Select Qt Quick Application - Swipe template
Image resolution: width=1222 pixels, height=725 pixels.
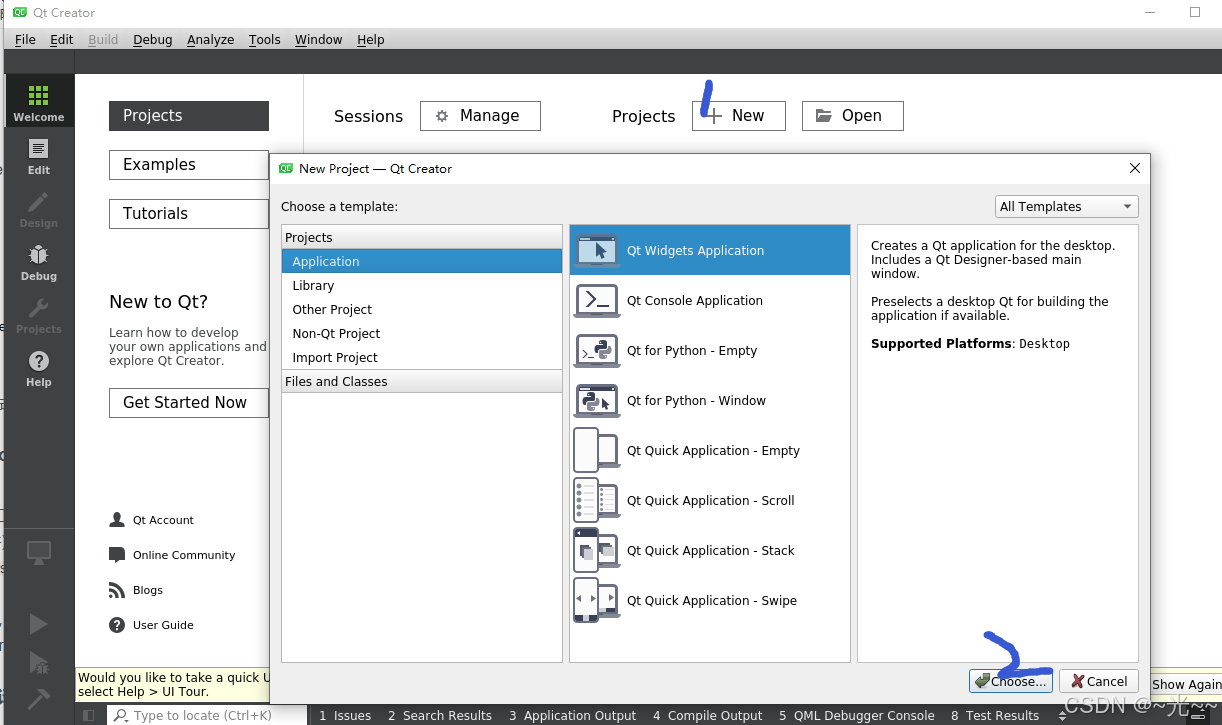710,600
